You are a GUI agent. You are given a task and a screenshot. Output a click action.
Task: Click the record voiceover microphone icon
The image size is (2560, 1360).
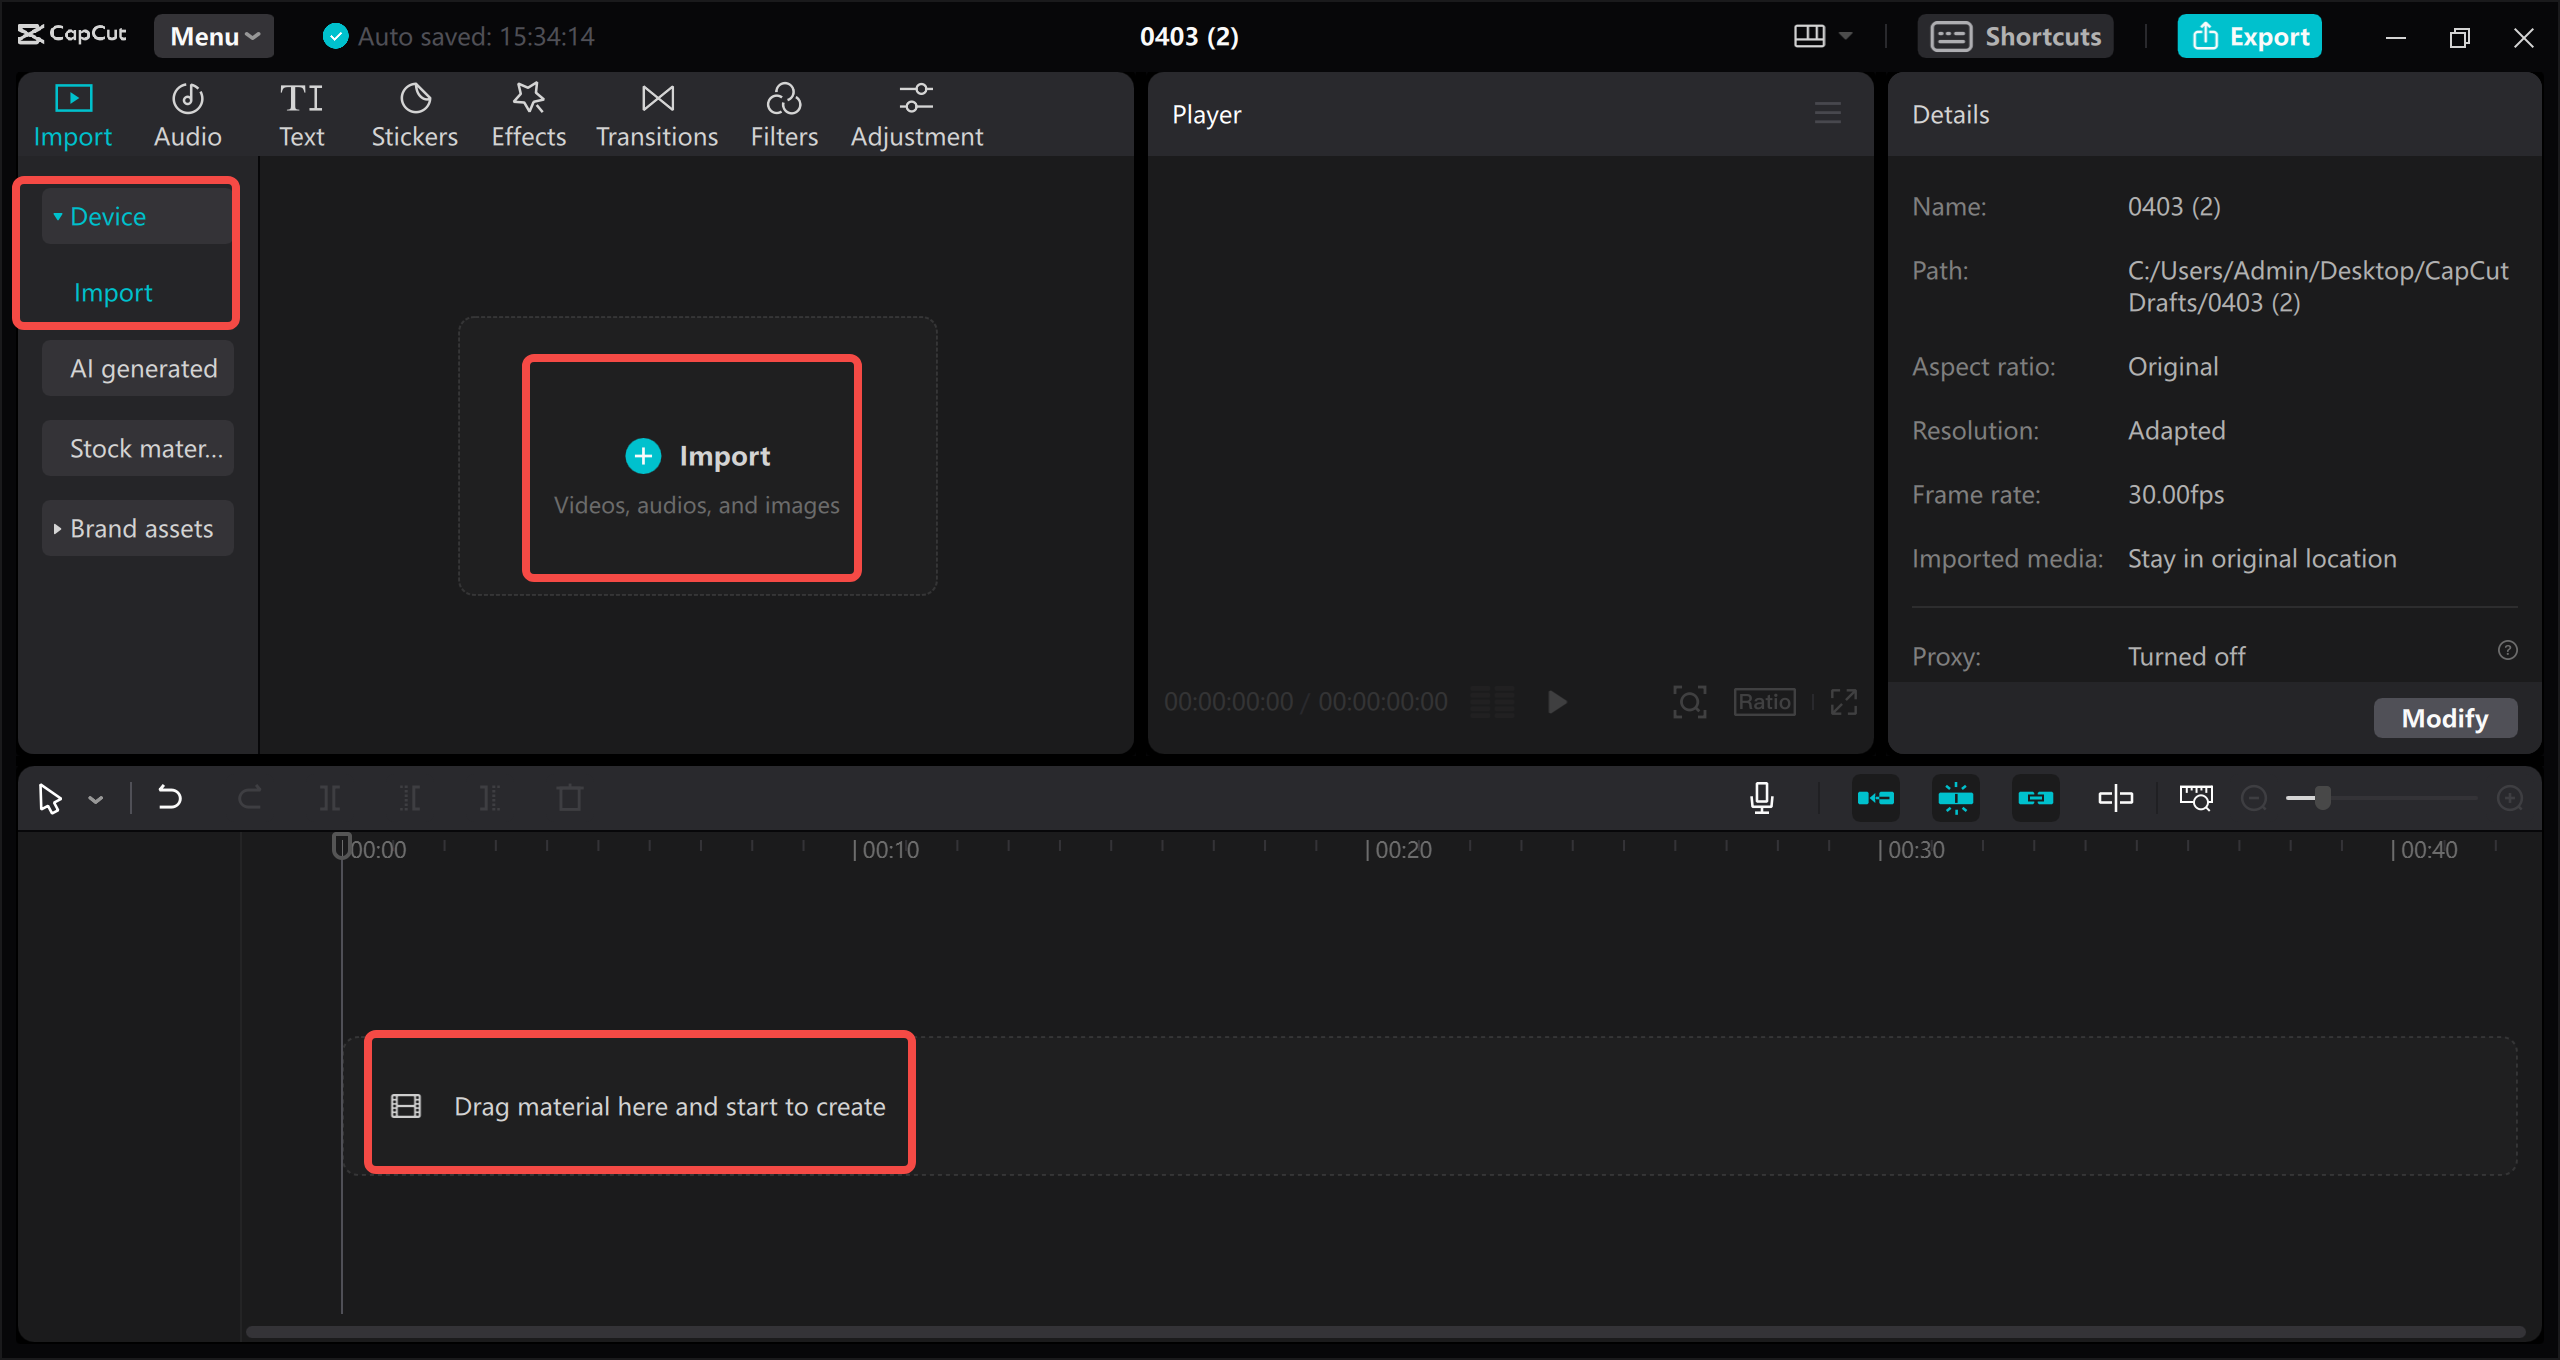(1761, 798)
